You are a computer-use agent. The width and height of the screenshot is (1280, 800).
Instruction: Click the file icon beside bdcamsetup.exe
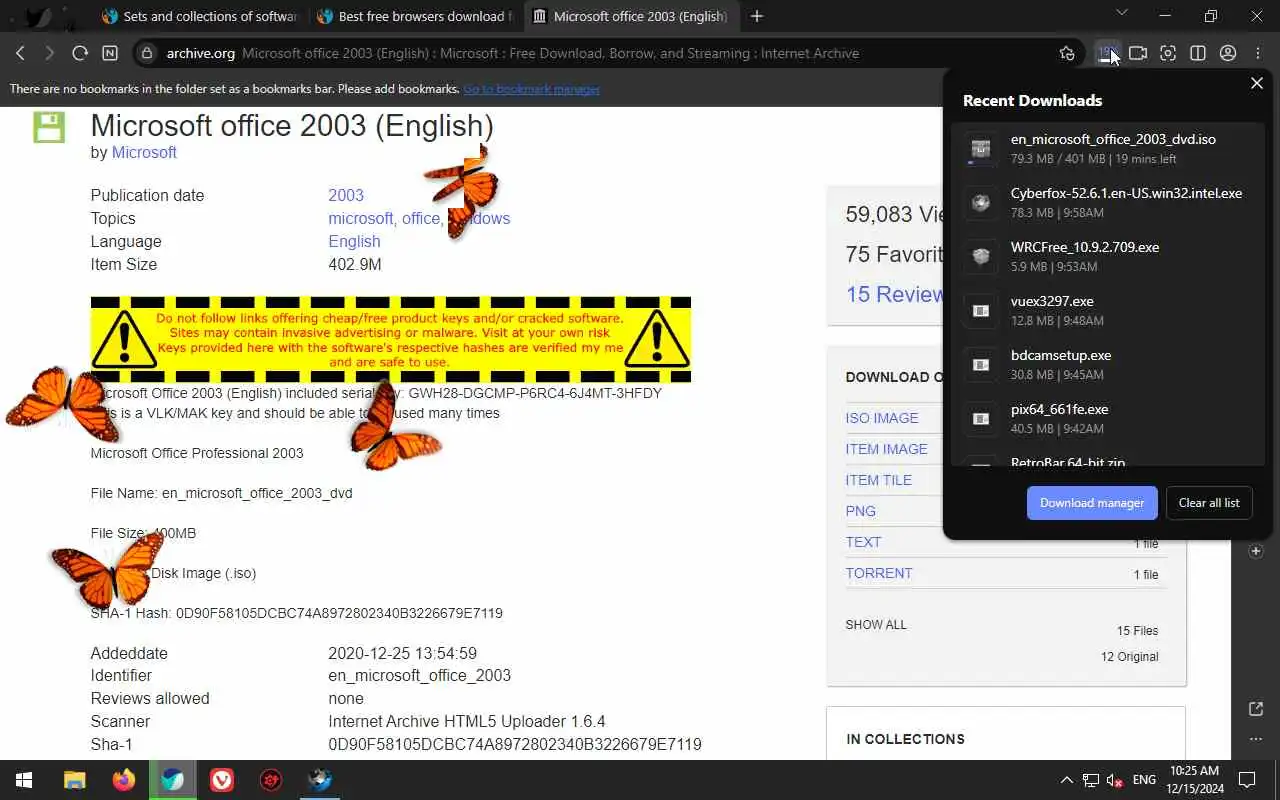point(981,365)
